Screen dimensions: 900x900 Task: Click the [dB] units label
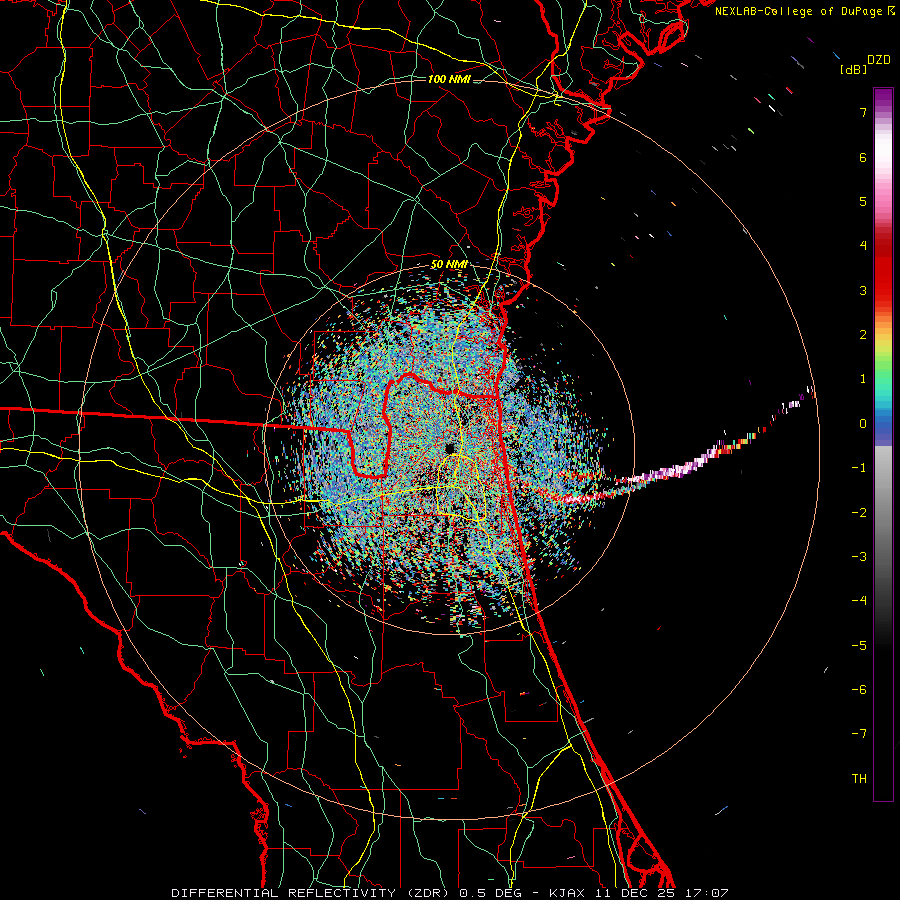click(x=853, y=70)
